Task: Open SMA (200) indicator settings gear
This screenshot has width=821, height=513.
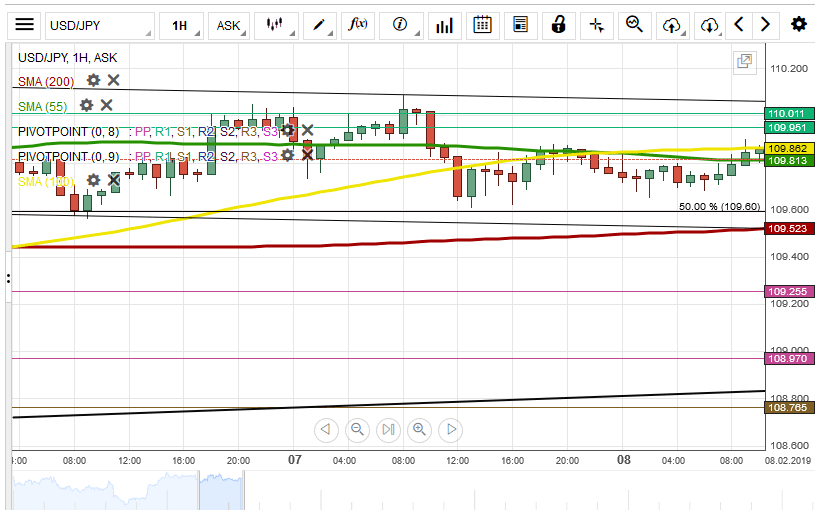Action: point(93,80)
